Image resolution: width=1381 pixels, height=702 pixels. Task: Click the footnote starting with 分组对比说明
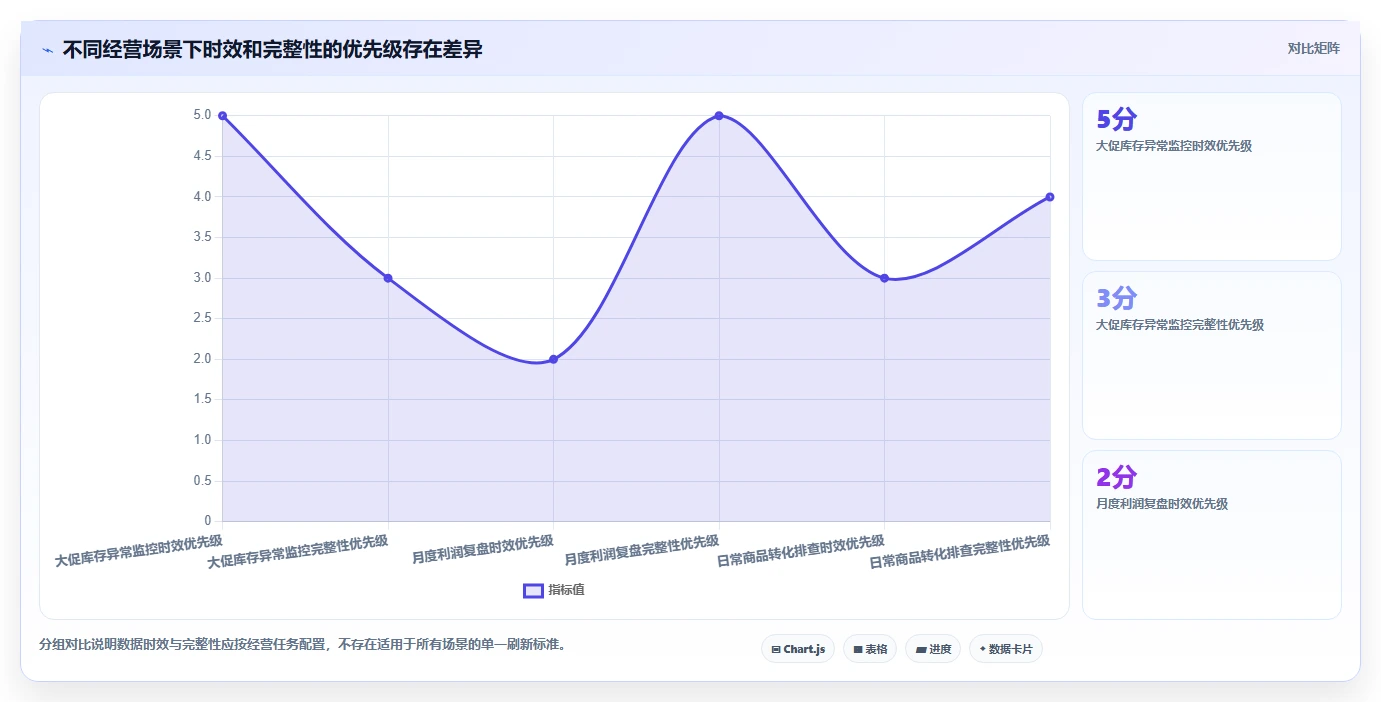[304, 644]
